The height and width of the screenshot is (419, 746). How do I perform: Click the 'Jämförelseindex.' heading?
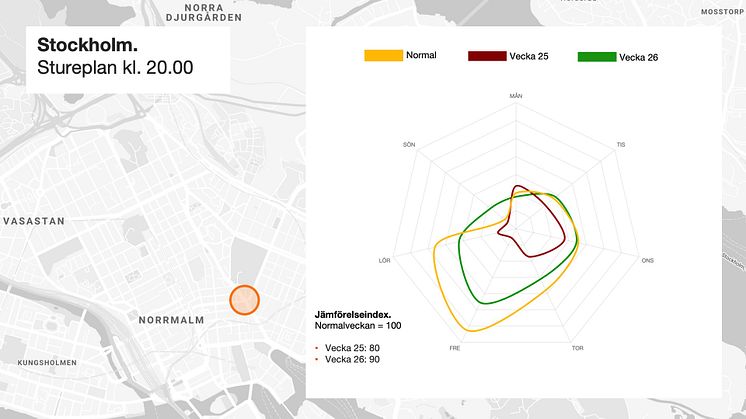coord(353,315)
